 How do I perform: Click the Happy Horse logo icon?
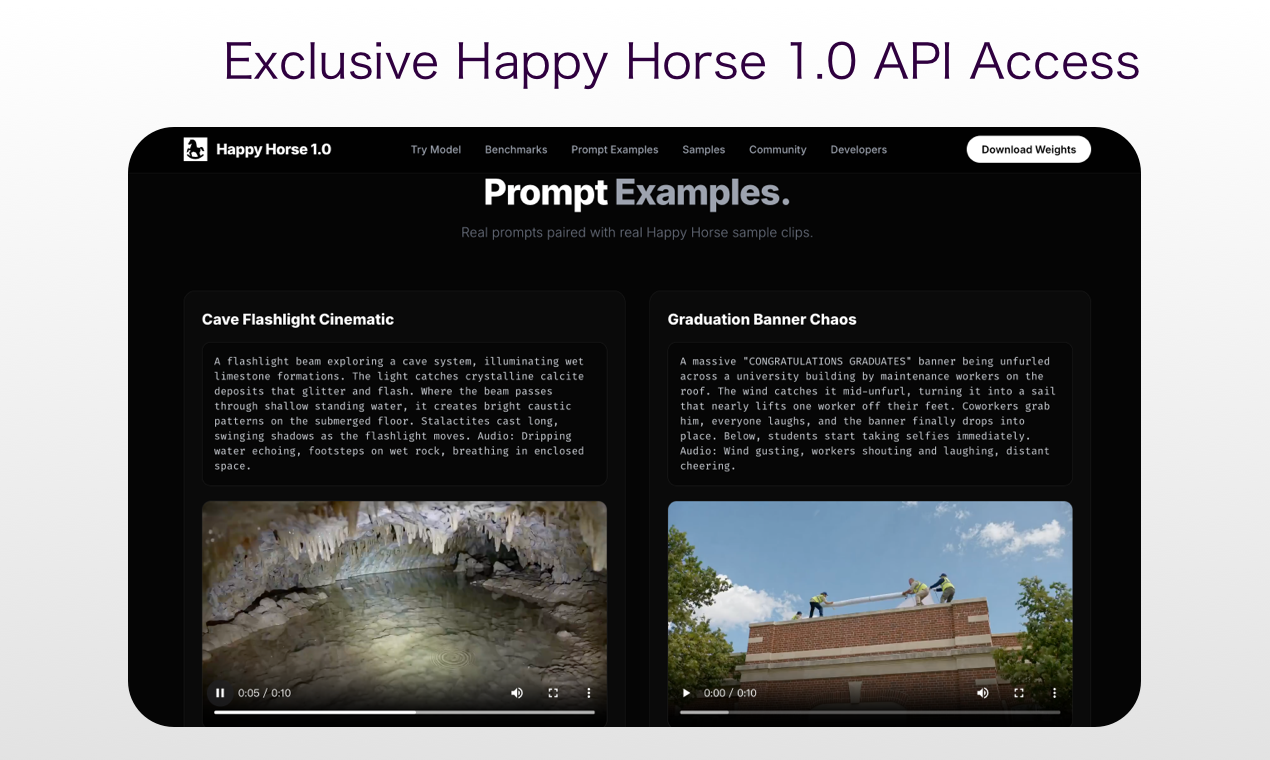click(x=194, y=148)
